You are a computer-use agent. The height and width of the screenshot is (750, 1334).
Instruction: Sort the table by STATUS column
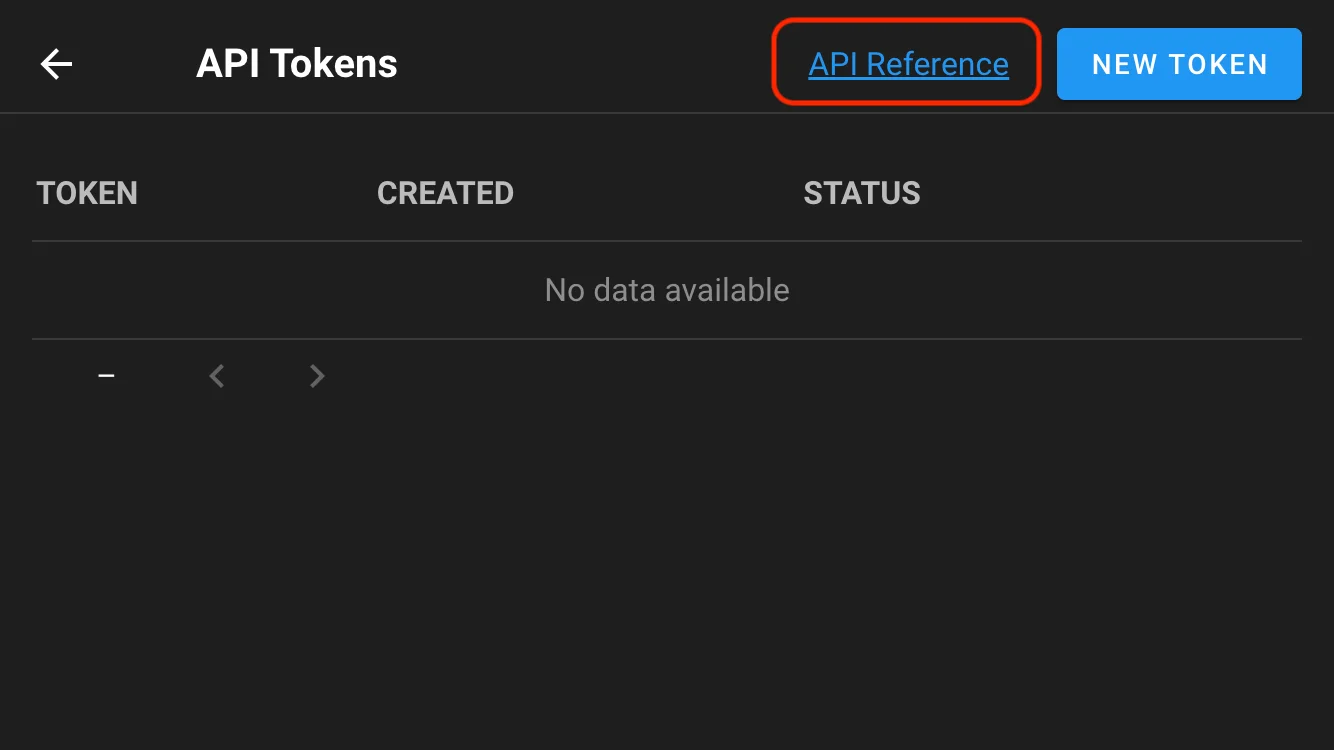(x=861, y=193)
